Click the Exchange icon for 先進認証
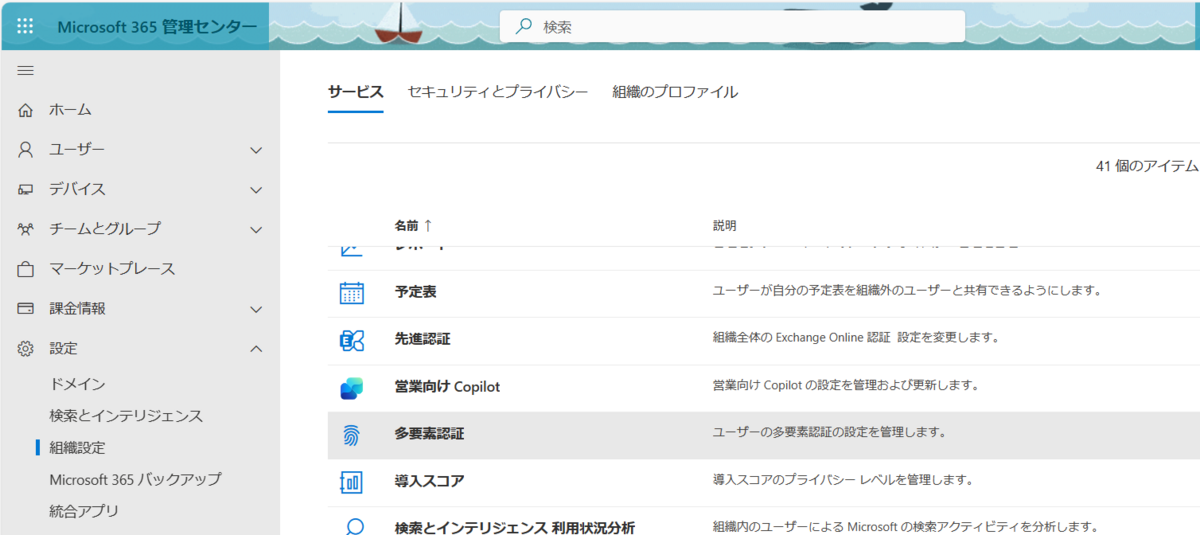 click(352, 340)
